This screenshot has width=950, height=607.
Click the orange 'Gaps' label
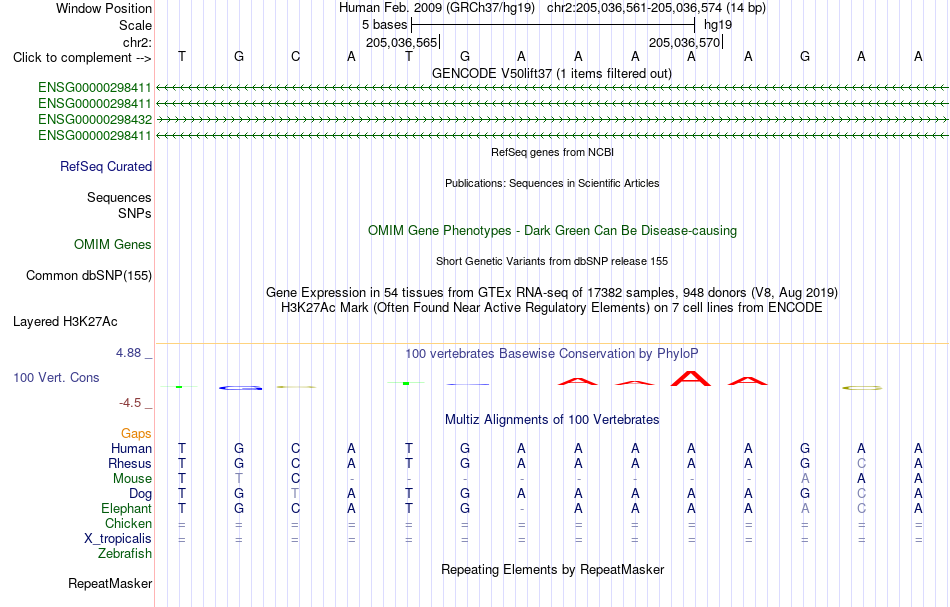pyautogui.click(x=136, y=434)
